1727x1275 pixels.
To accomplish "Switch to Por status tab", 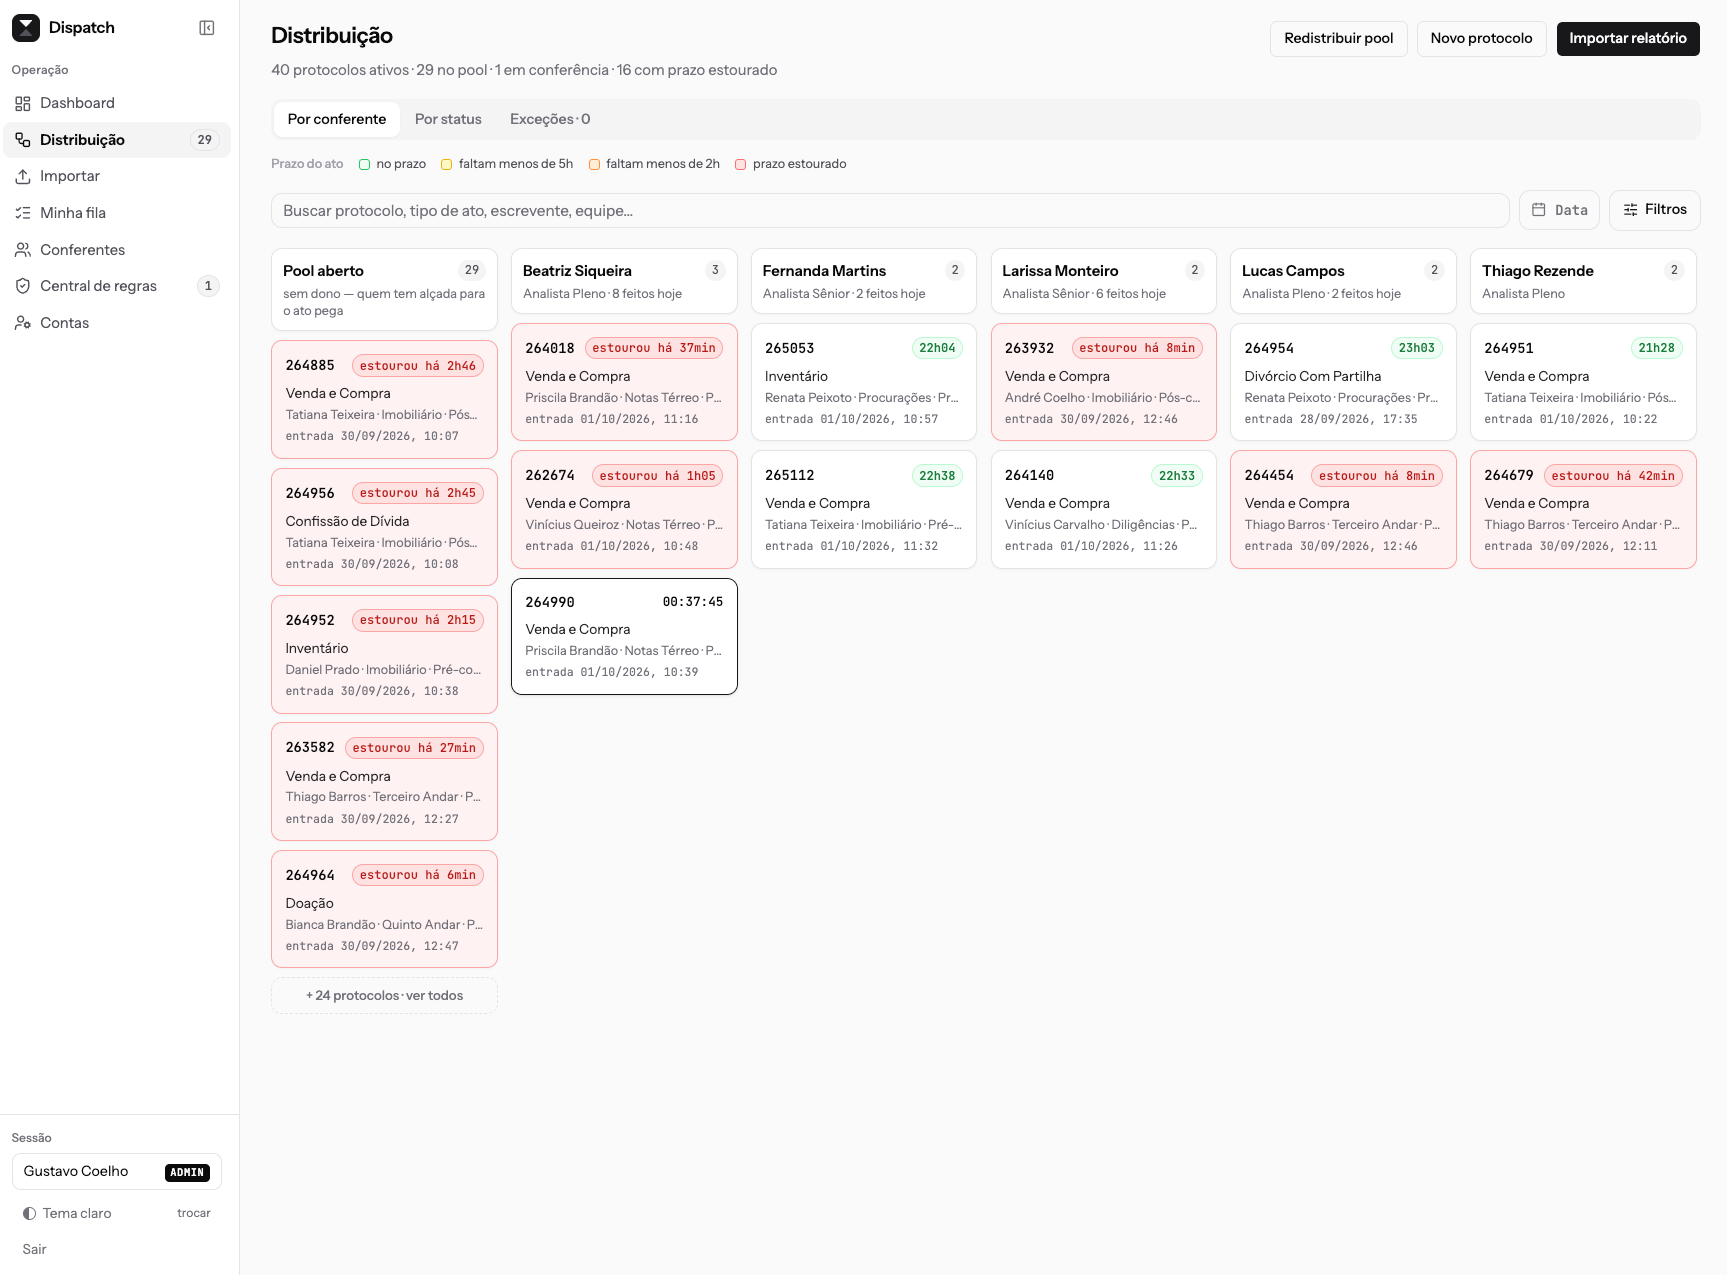I will click(x=448, y=119).
